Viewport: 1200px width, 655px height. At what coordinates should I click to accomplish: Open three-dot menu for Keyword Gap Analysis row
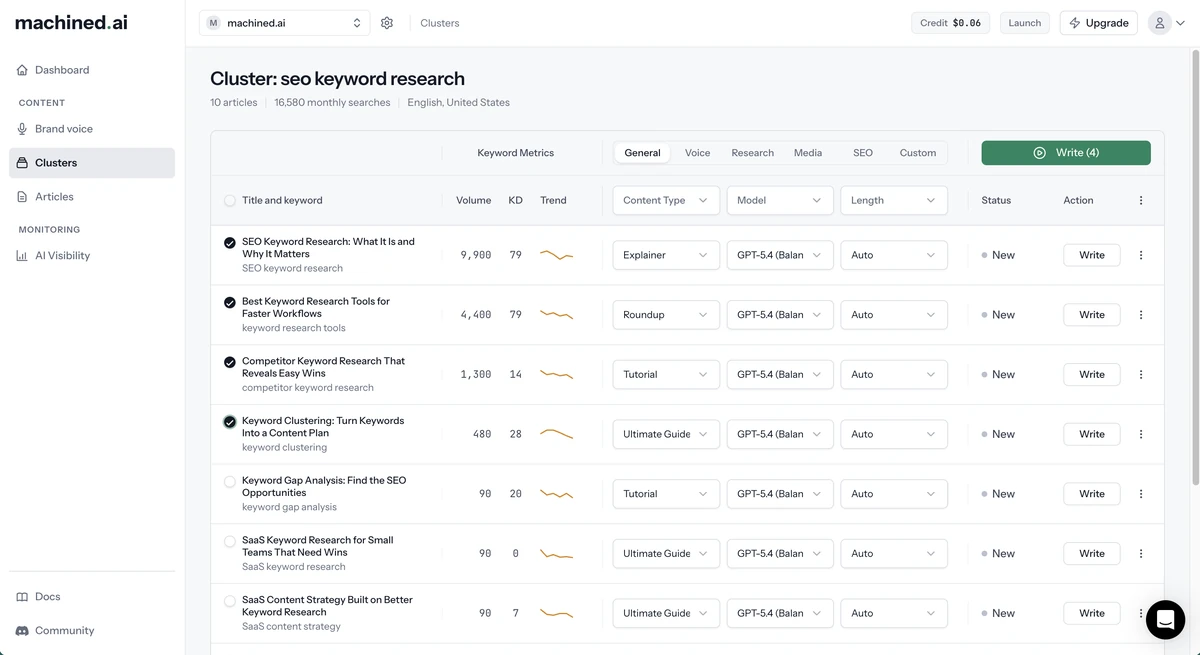pyautogui.click(x=1141, y=494)
